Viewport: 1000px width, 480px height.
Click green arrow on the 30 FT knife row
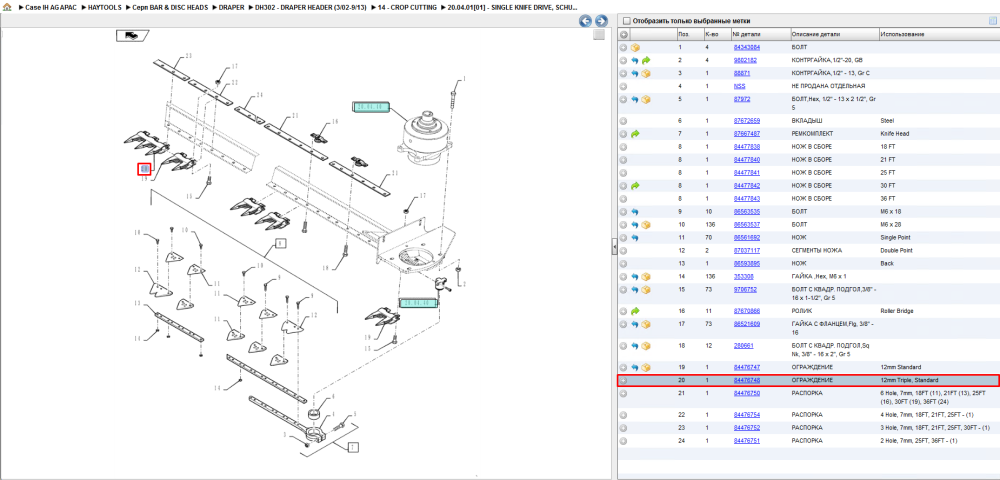(x=635, y=185)
